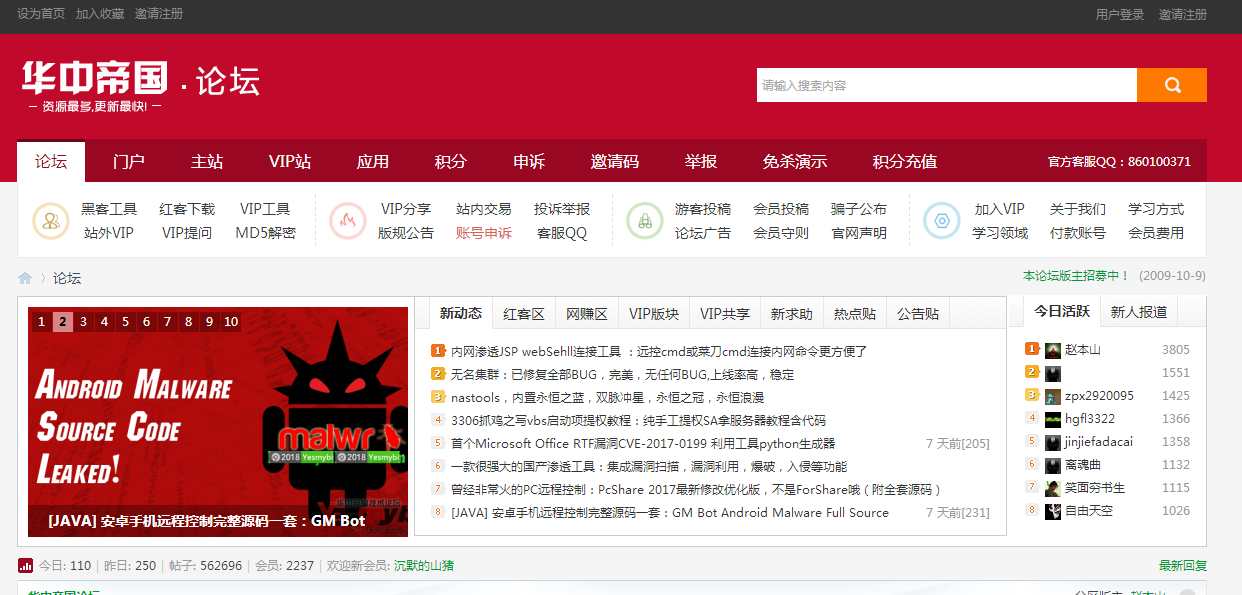Switch to the VIP版块 tab
Viewport: 1242px width, 595px height.
pos(654,313)
